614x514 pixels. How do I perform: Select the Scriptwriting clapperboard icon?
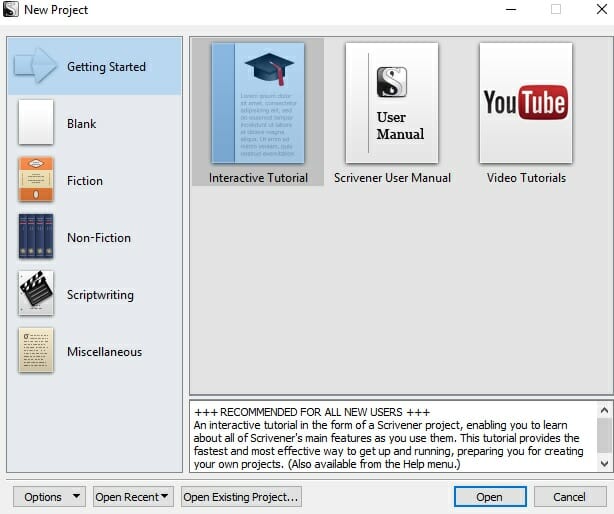(36, 293)
